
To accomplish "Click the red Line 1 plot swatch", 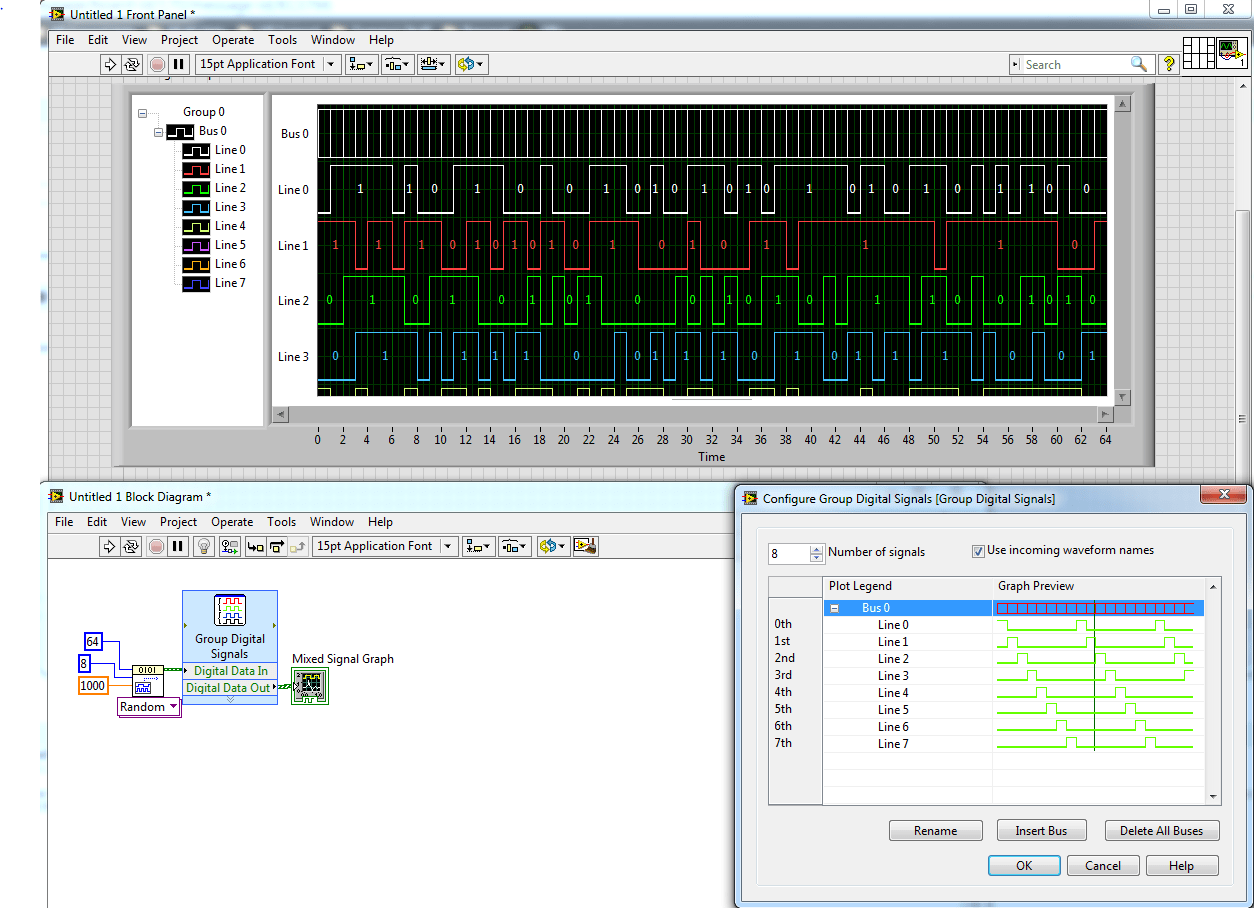I will click(x=196, y=169).
